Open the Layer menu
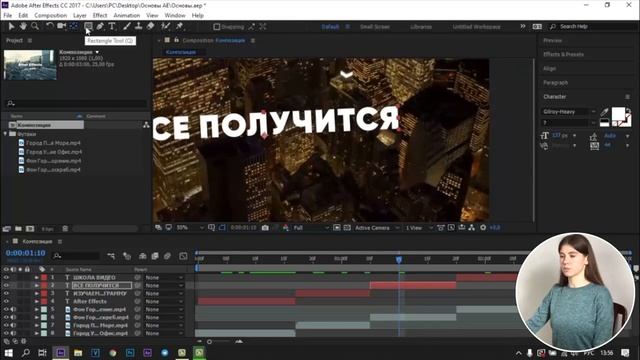 tap(80, 16)
